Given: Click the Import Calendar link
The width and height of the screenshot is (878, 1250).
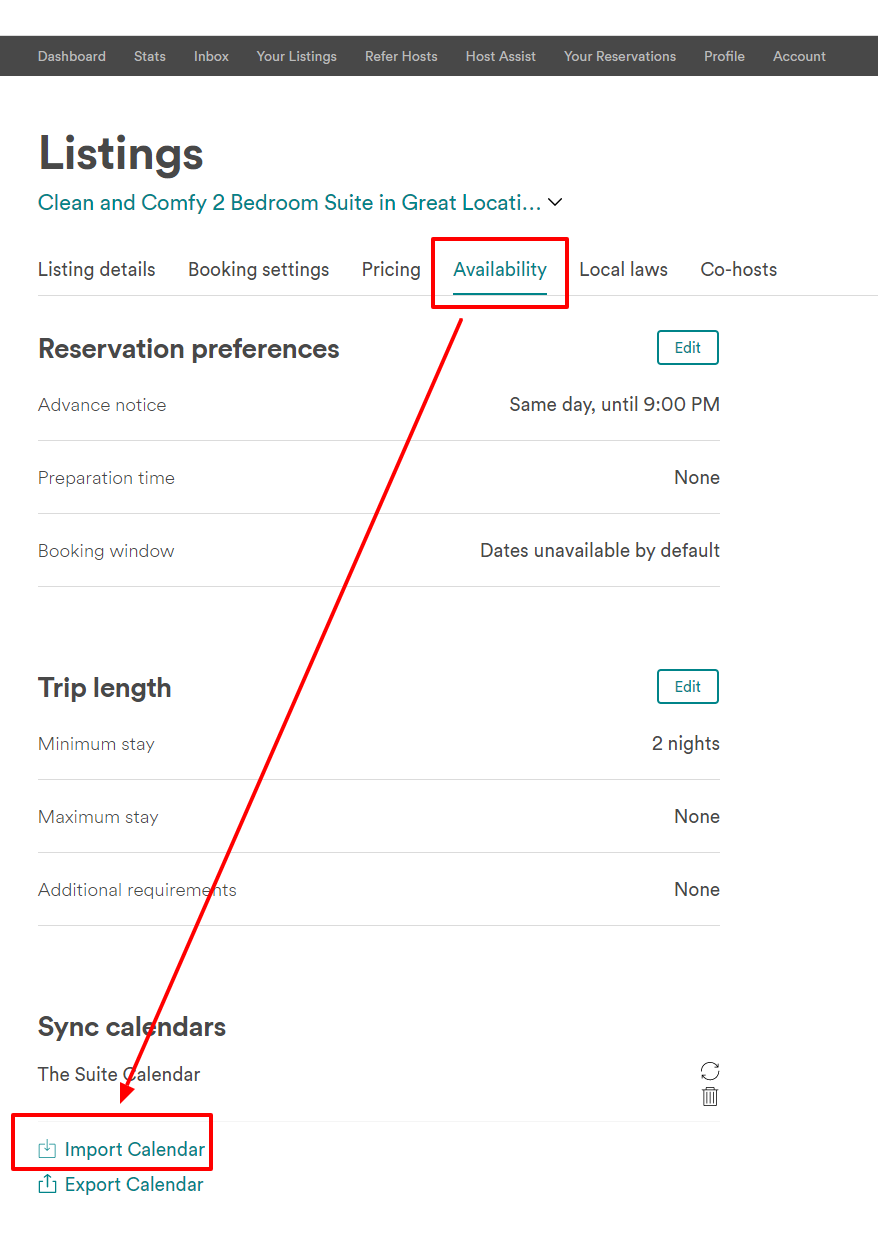Looking at the screenshot, I should [134, 1149].
